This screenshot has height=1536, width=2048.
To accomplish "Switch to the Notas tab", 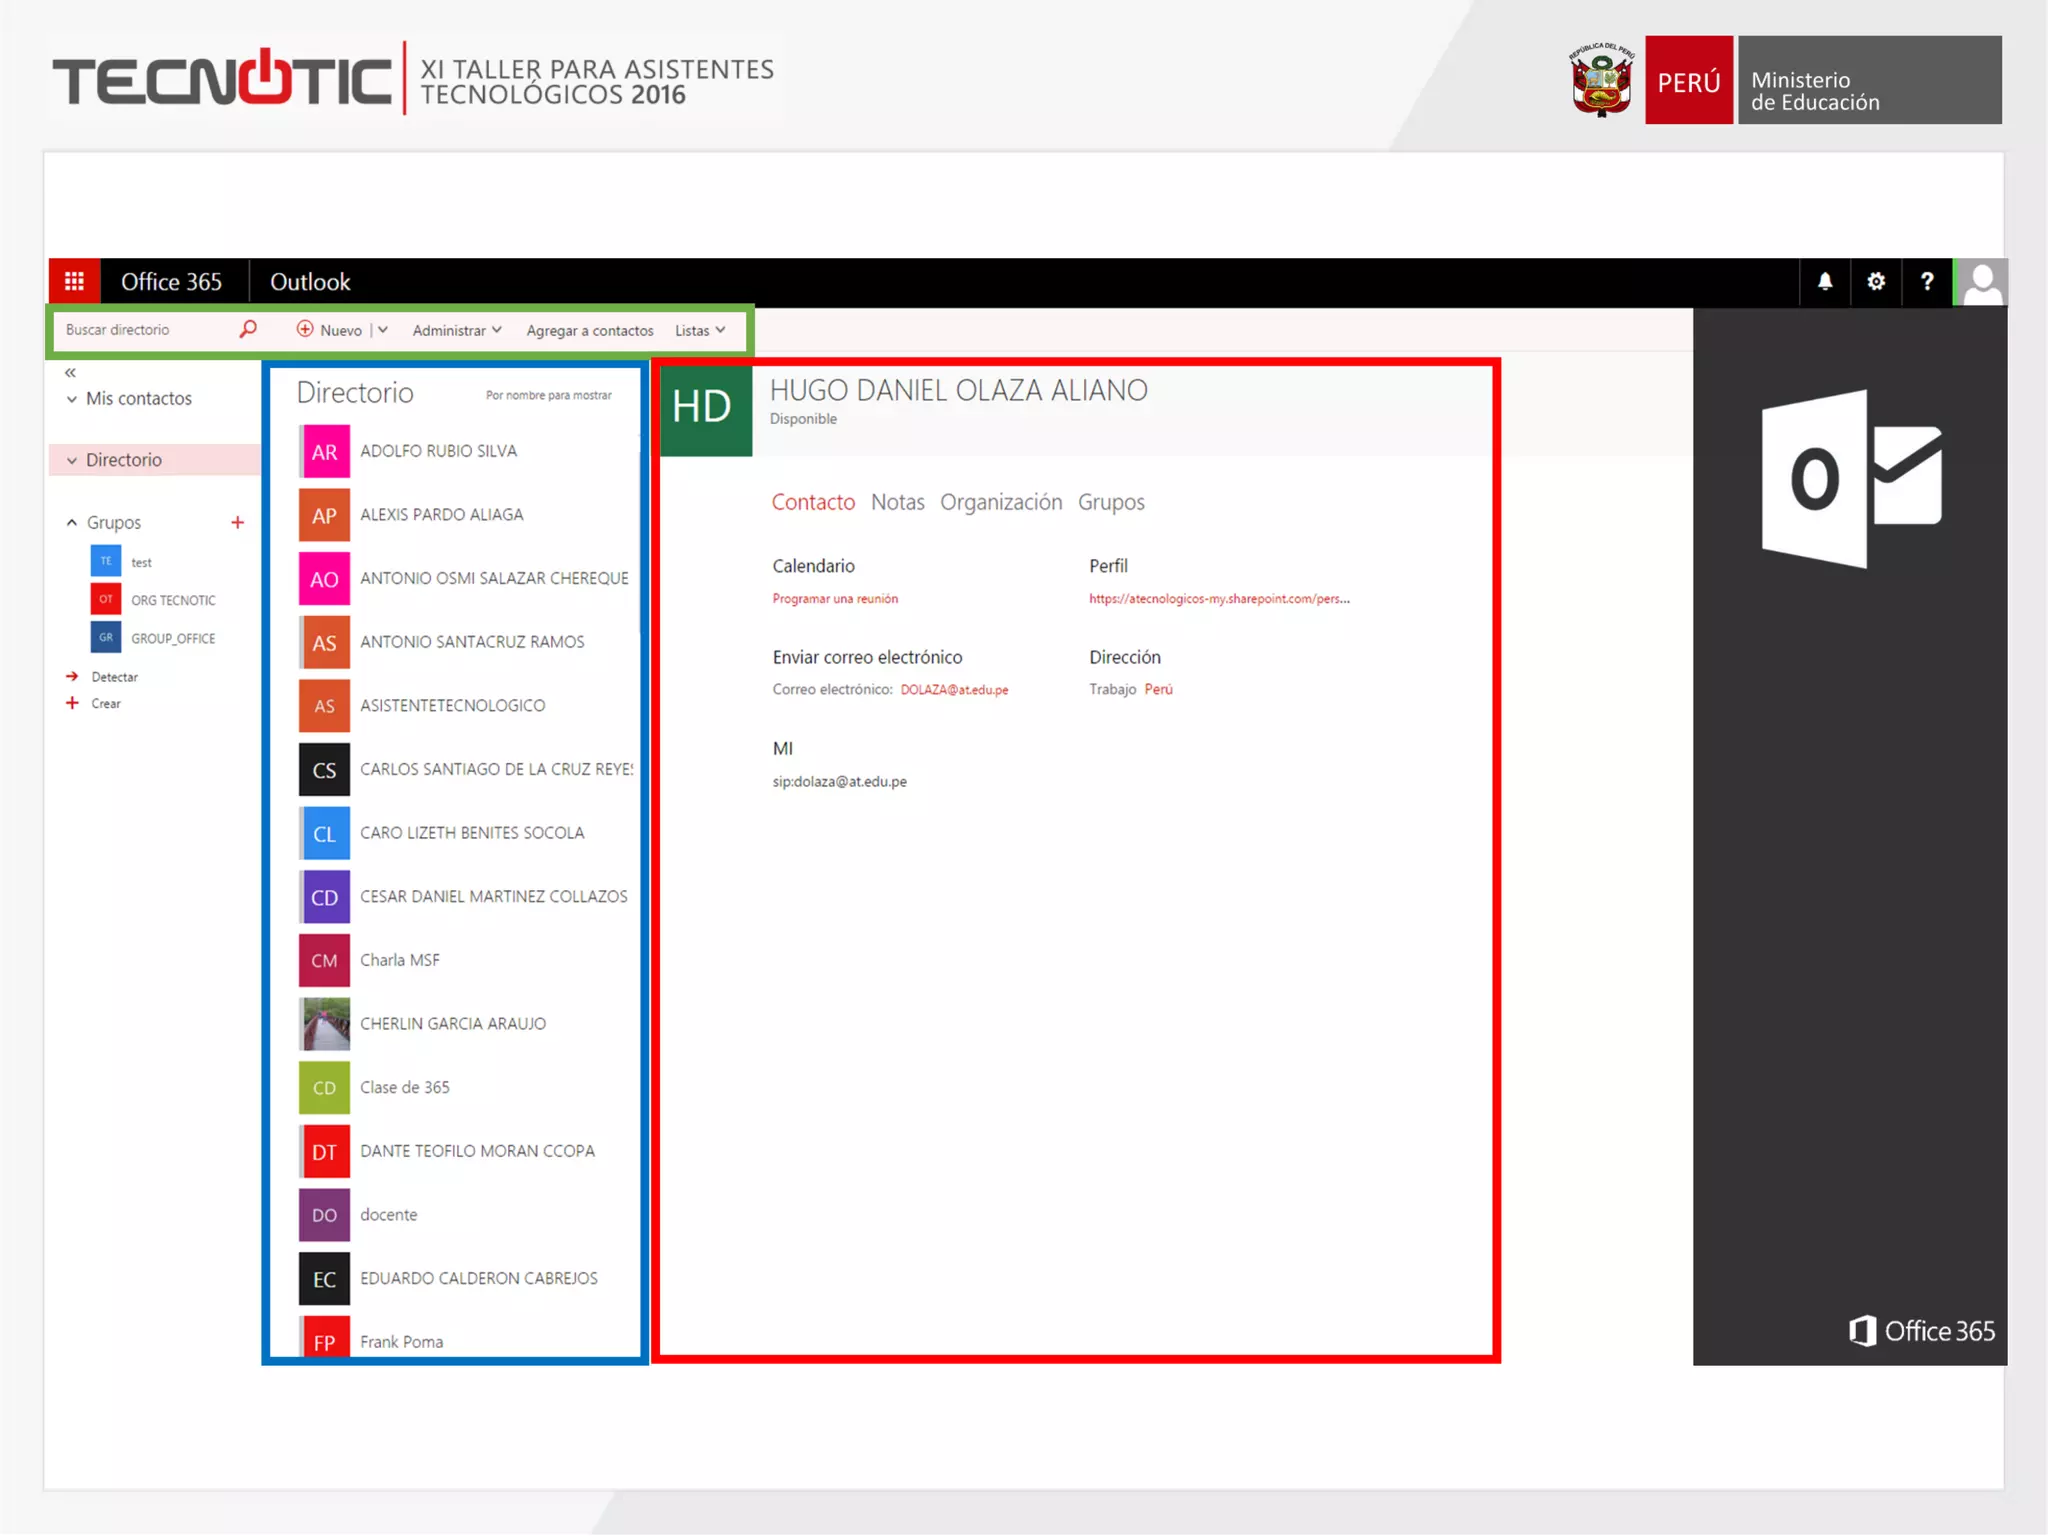I will click(897, 502).
